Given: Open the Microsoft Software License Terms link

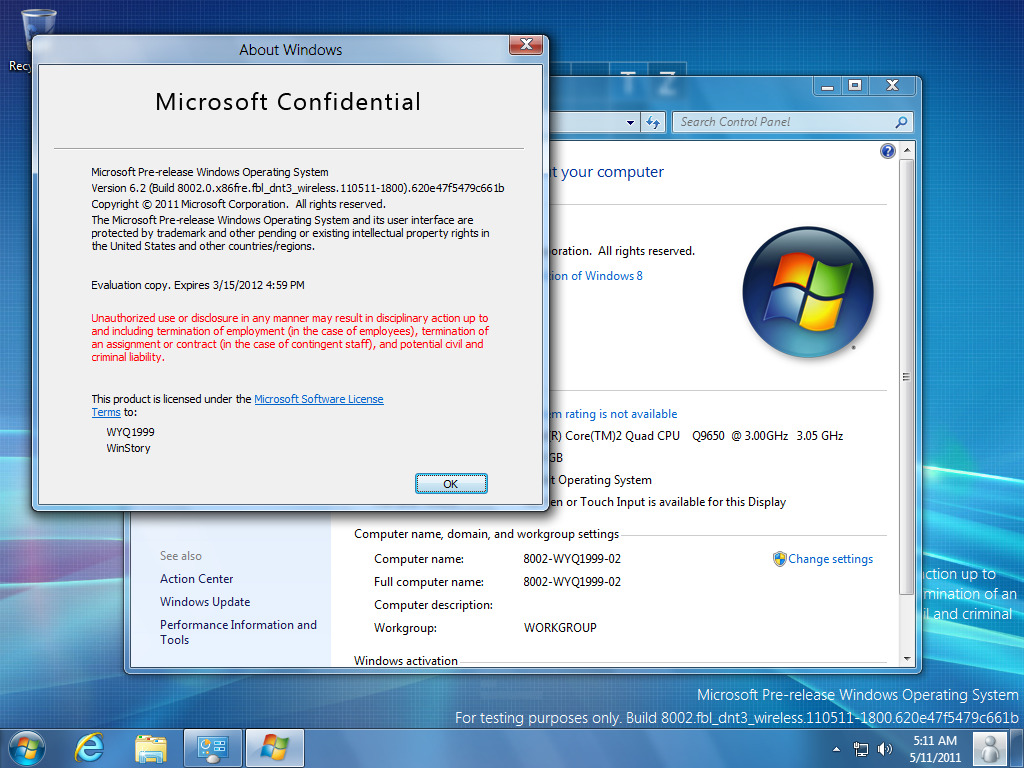Looking at the screenshot, I should [318, 399].
